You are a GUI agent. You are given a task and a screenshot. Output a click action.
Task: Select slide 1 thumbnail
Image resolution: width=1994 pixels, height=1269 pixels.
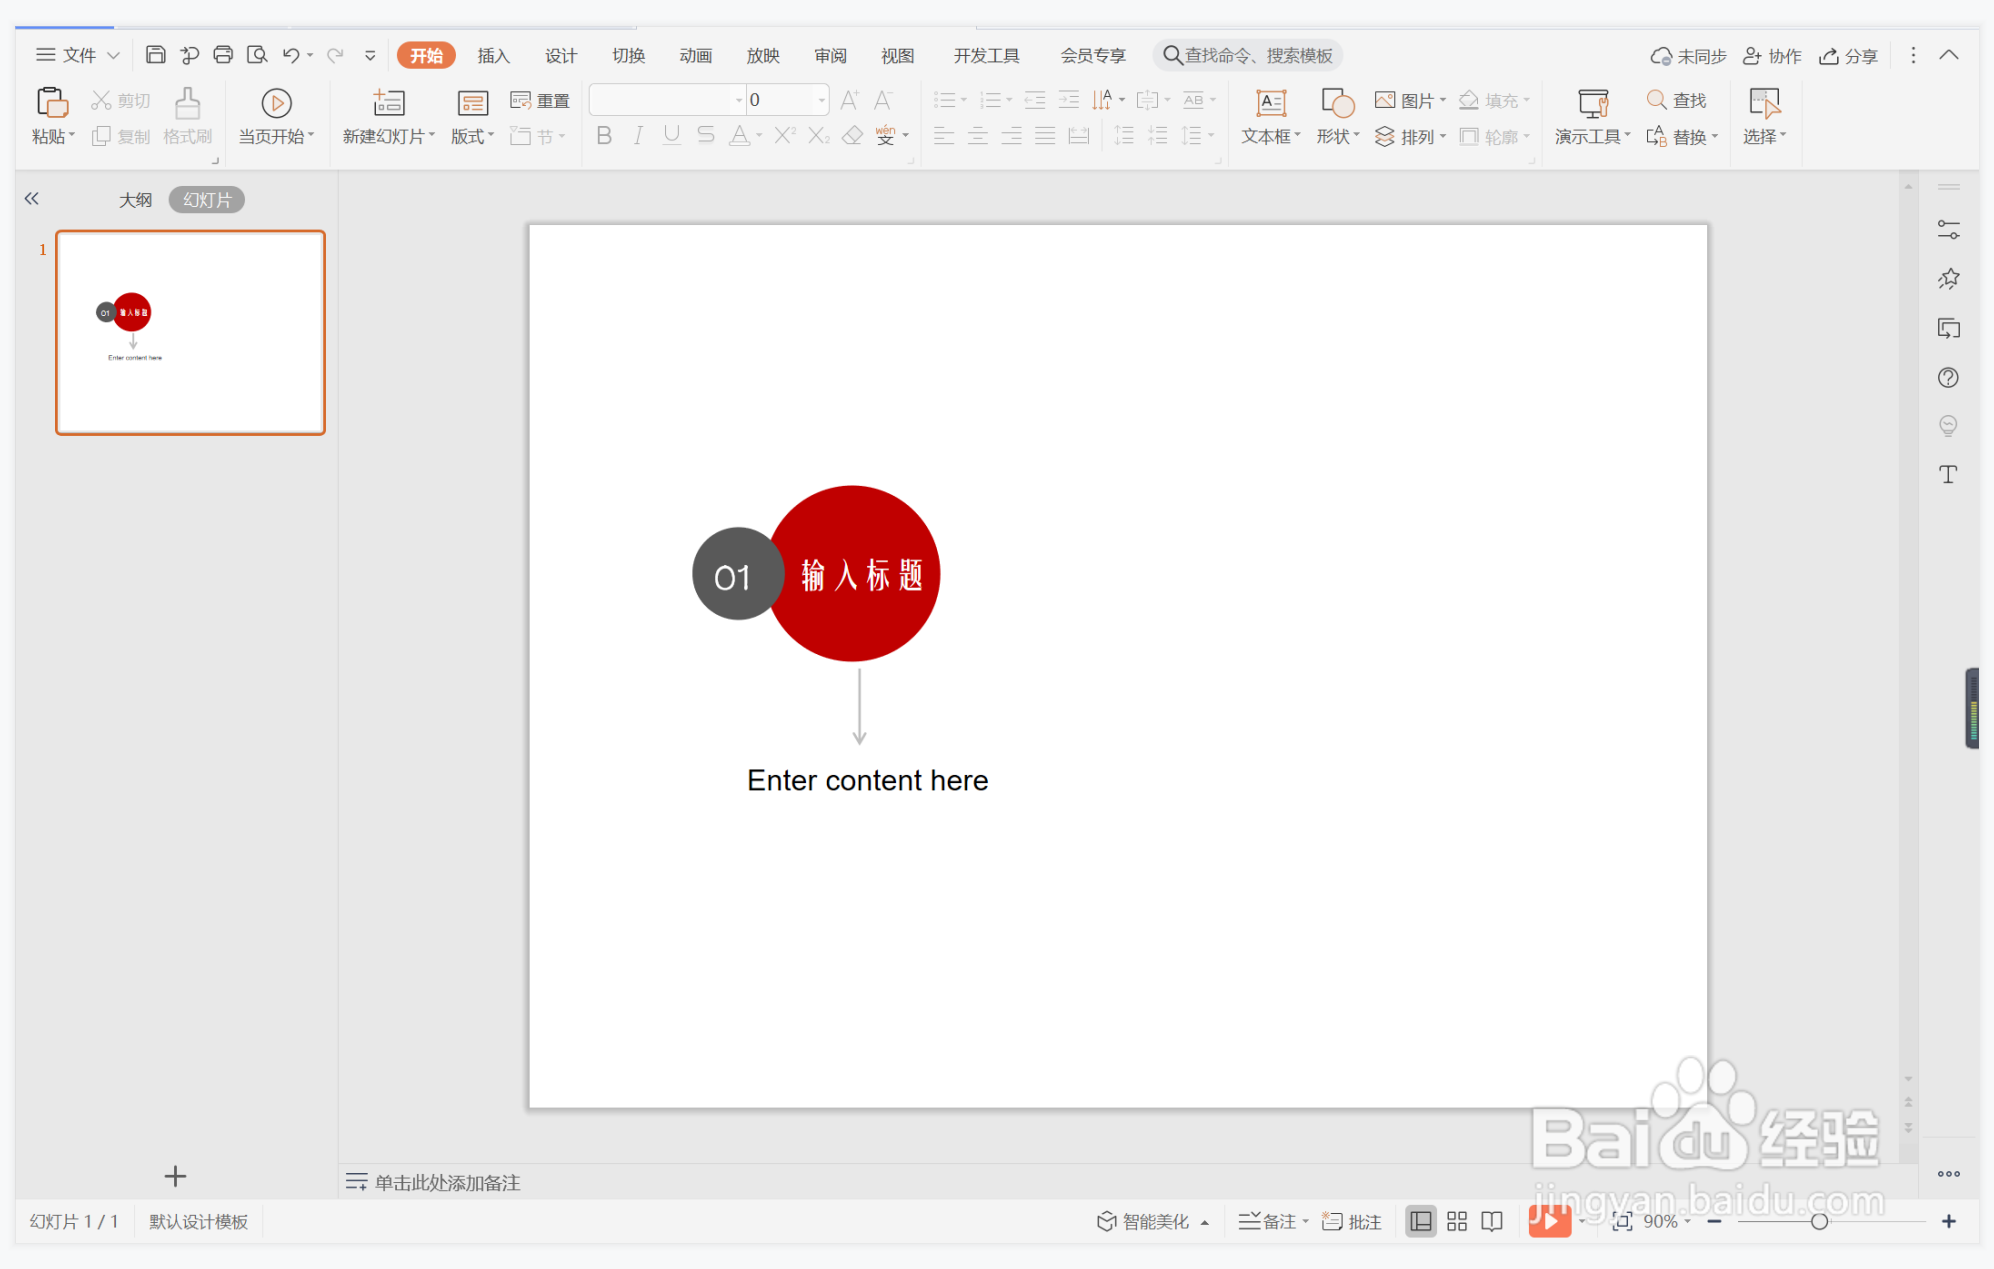pyautogui.click(x=190, y=333)
